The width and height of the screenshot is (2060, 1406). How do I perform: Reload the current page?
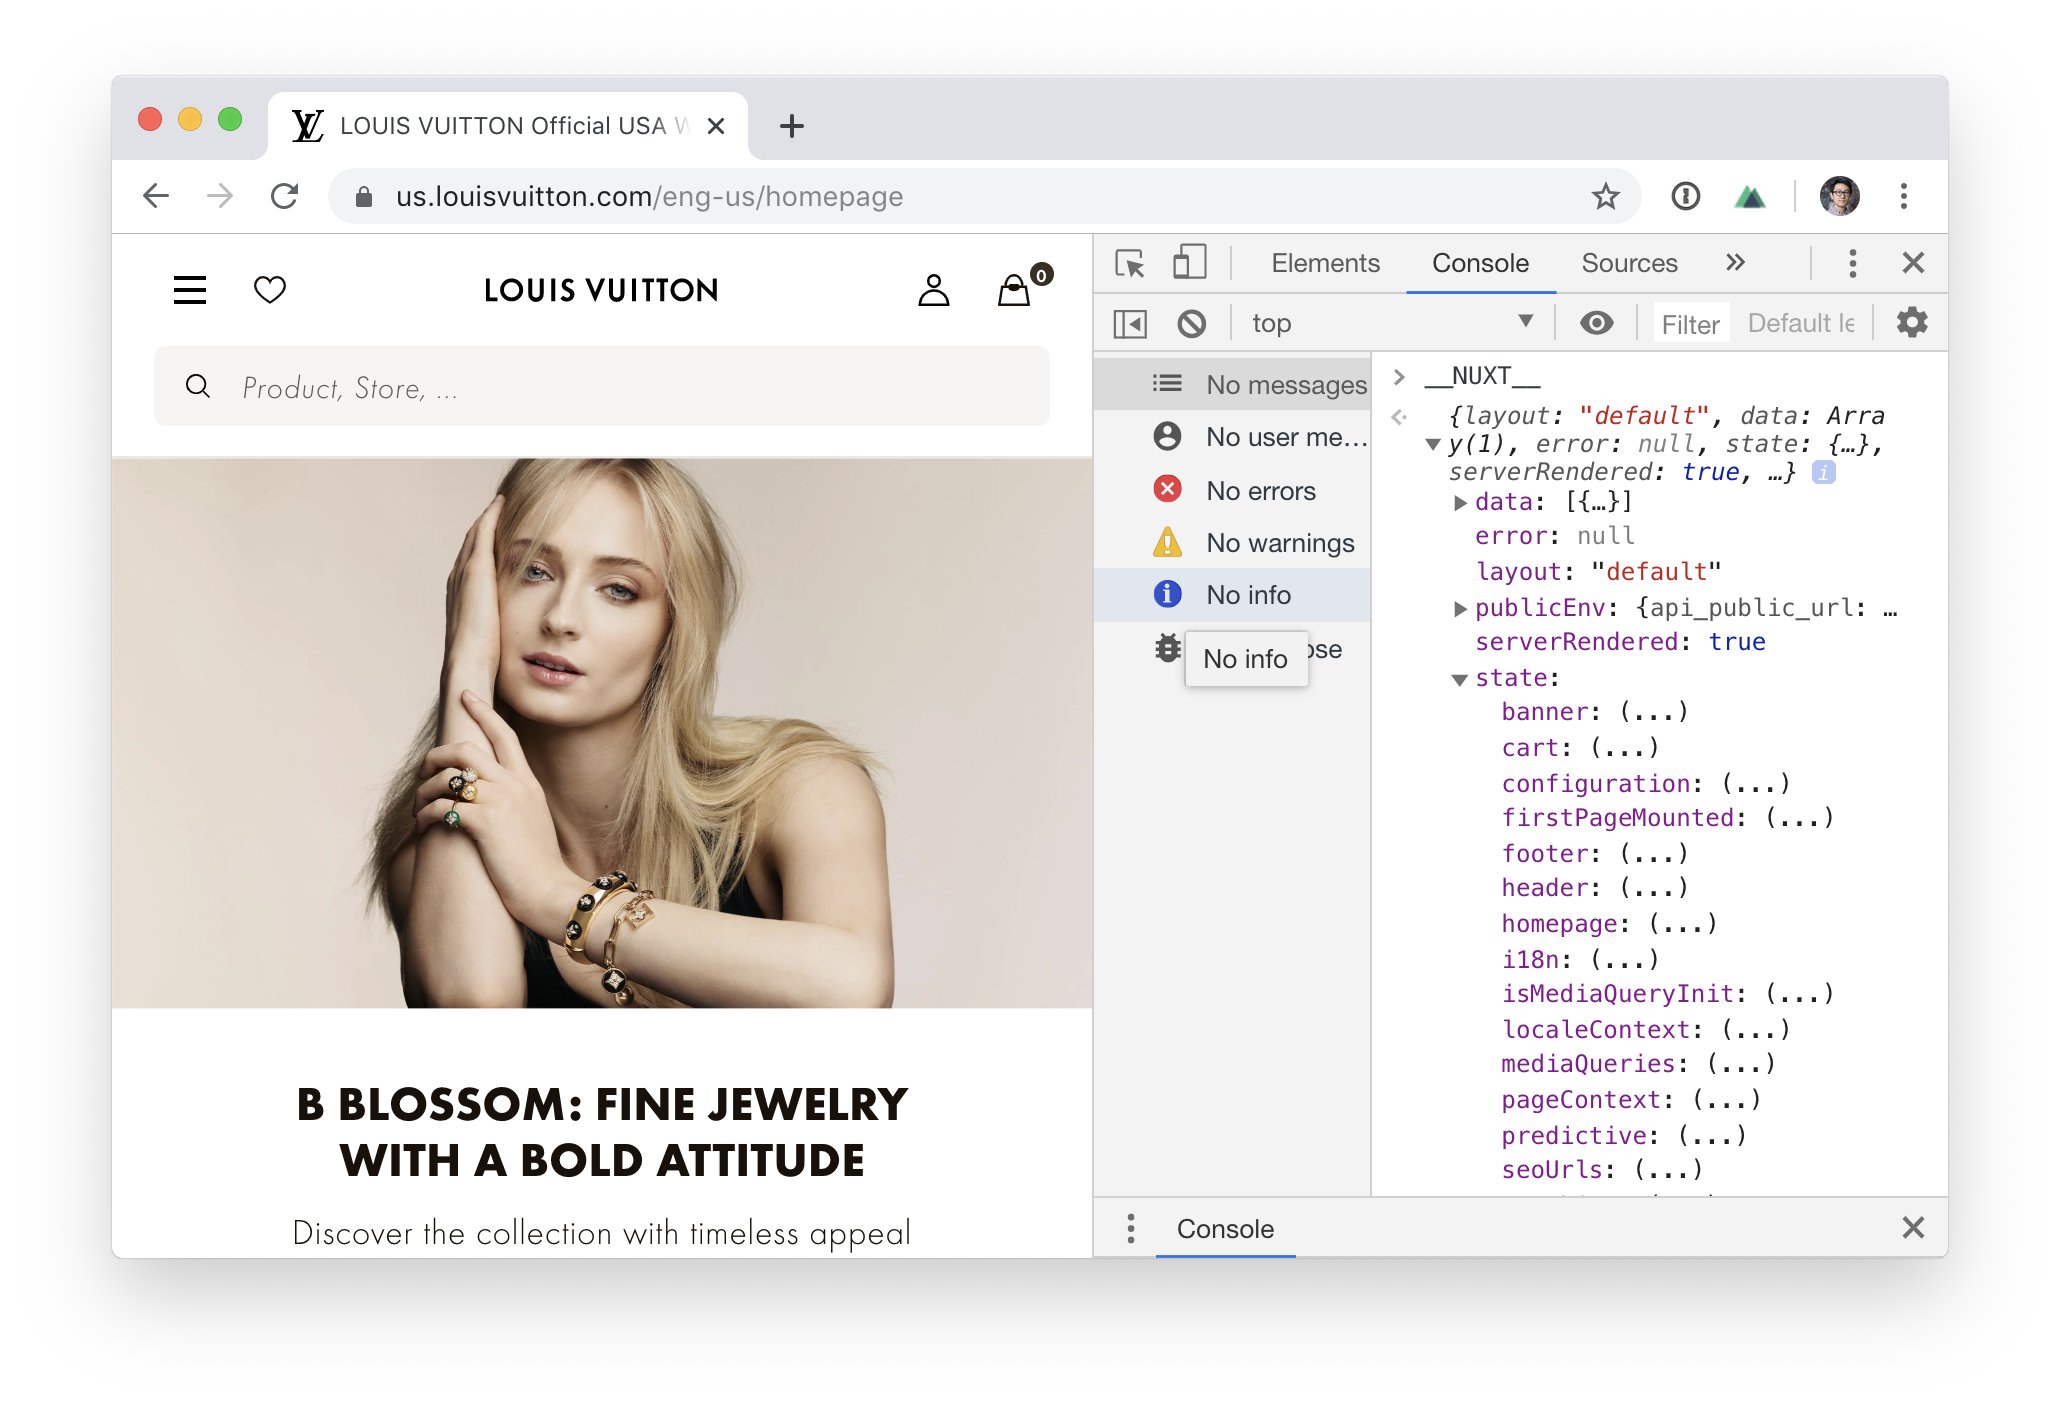pyautogui.click(x=285, y=196)
